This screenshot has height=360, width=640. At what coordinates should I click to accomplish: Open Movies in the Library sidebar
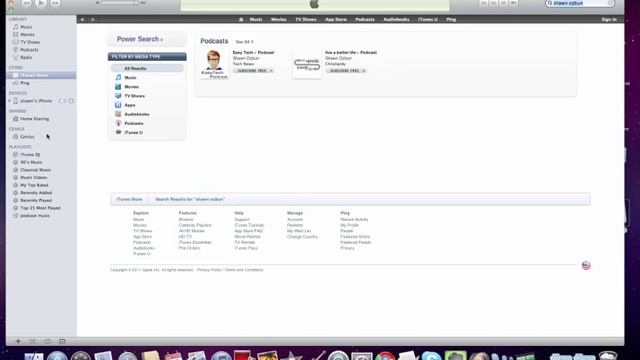point(27,35)
